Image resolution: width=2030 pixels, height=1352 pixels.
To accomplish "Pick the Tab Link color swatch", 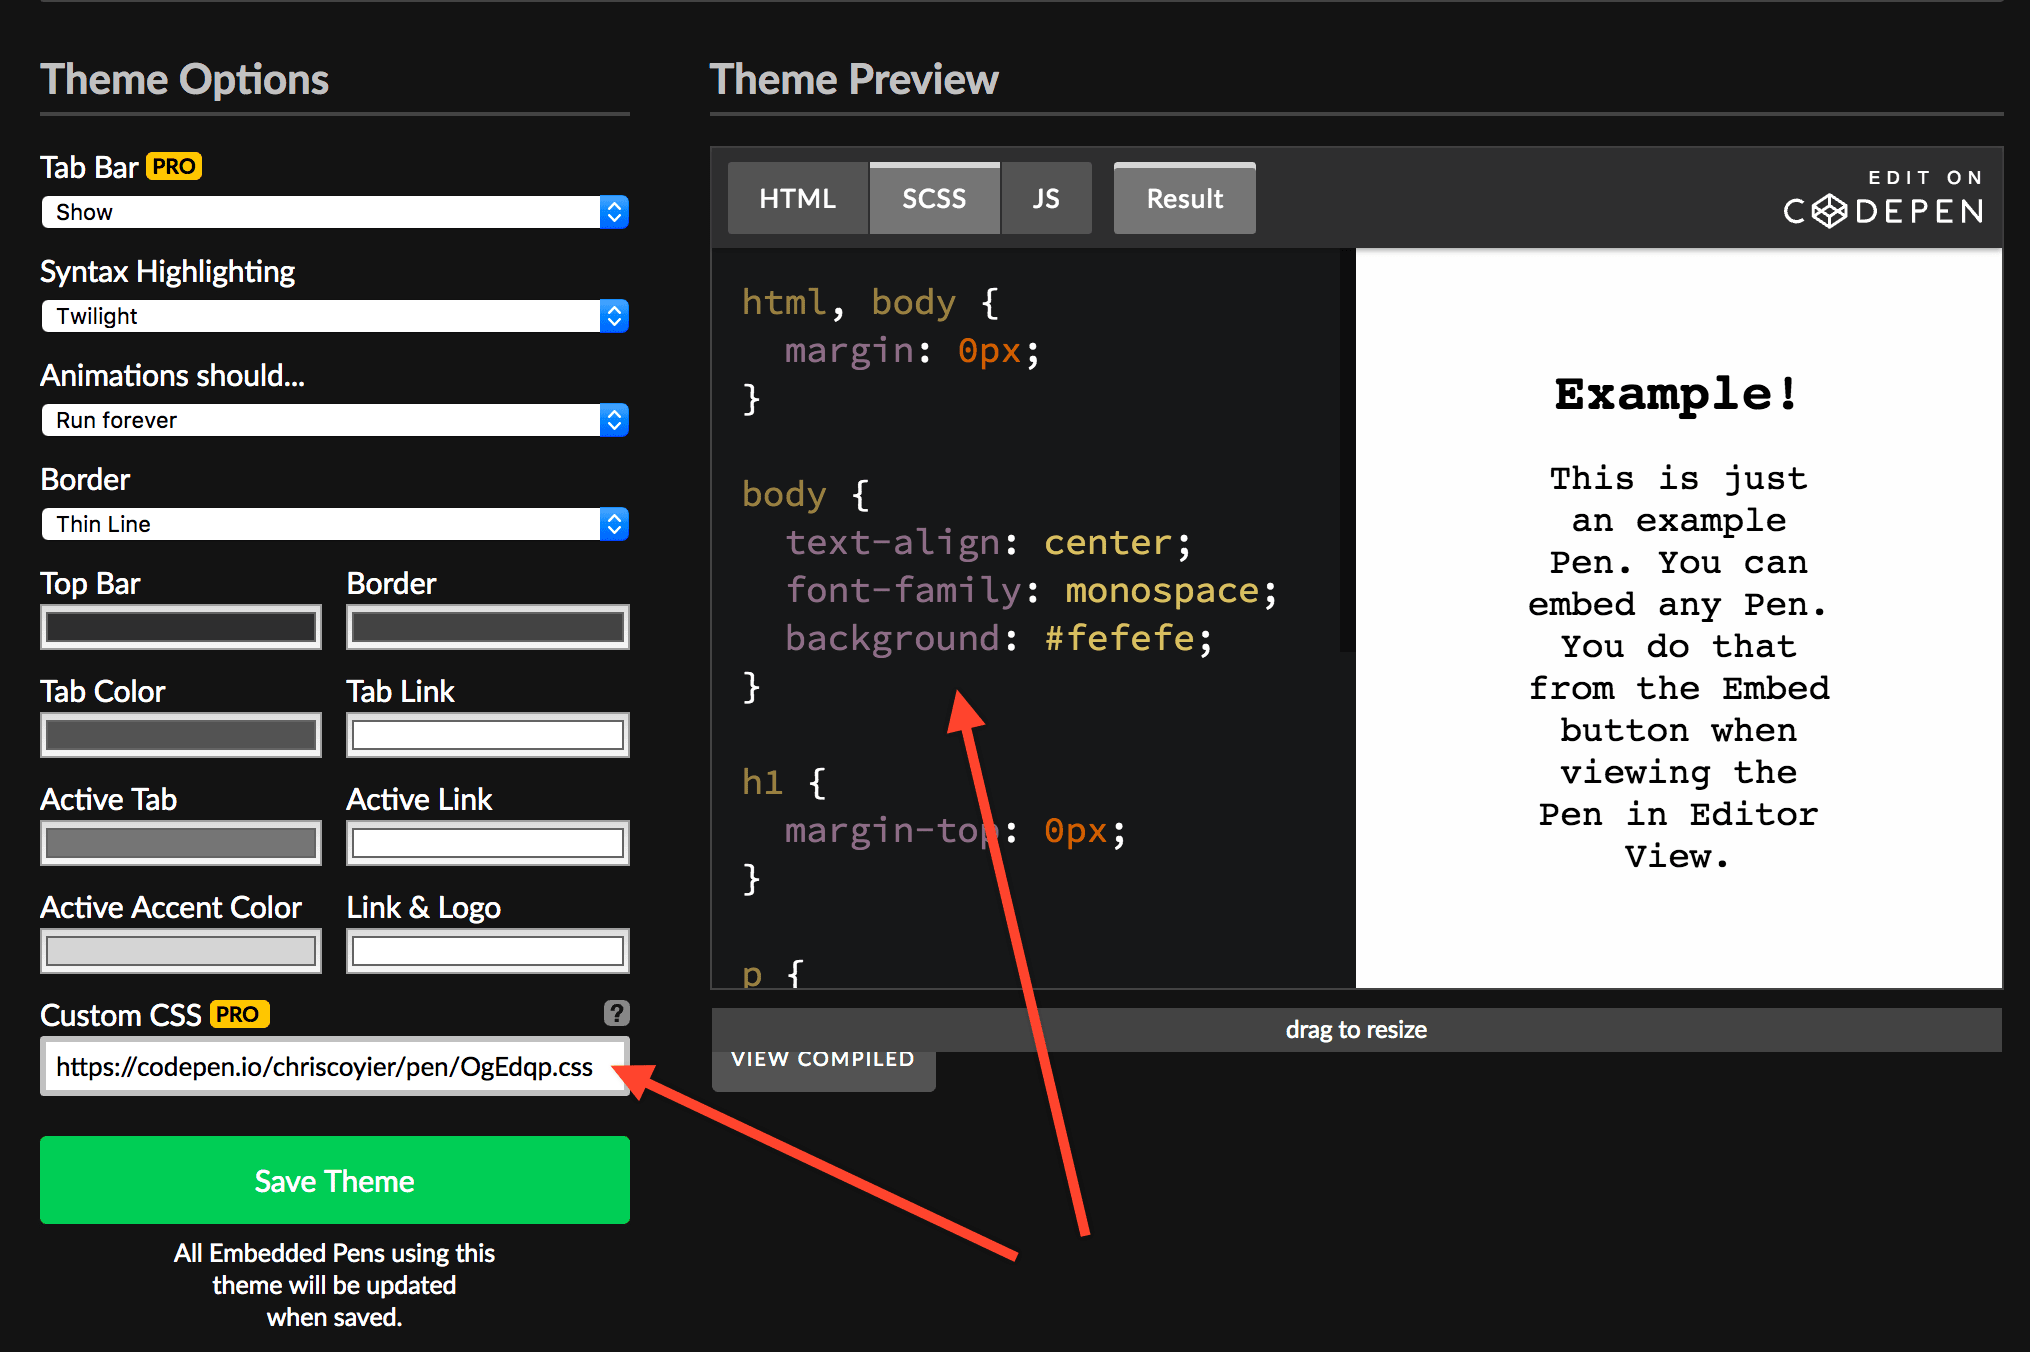I will coord(488,735).
